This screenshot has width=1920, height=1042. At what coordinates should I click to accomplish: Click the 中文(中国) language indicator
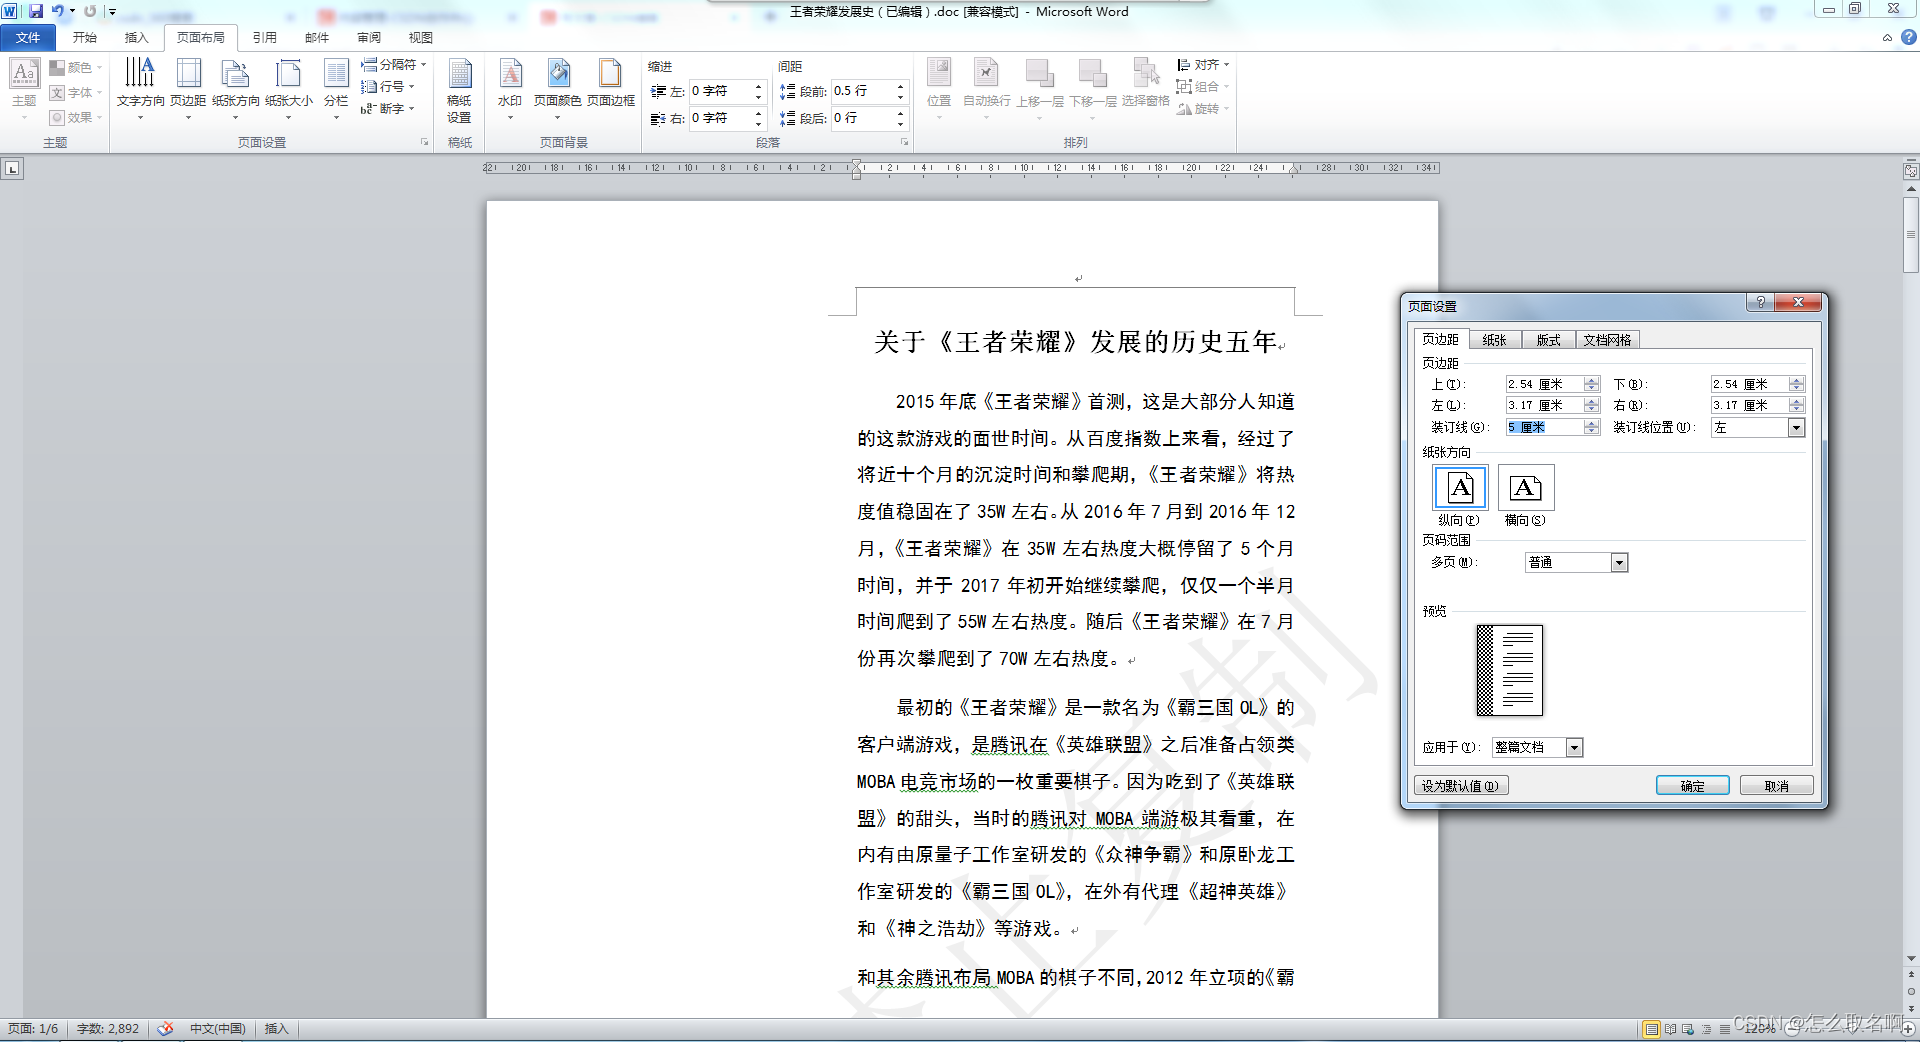(x=218, y=1028)
